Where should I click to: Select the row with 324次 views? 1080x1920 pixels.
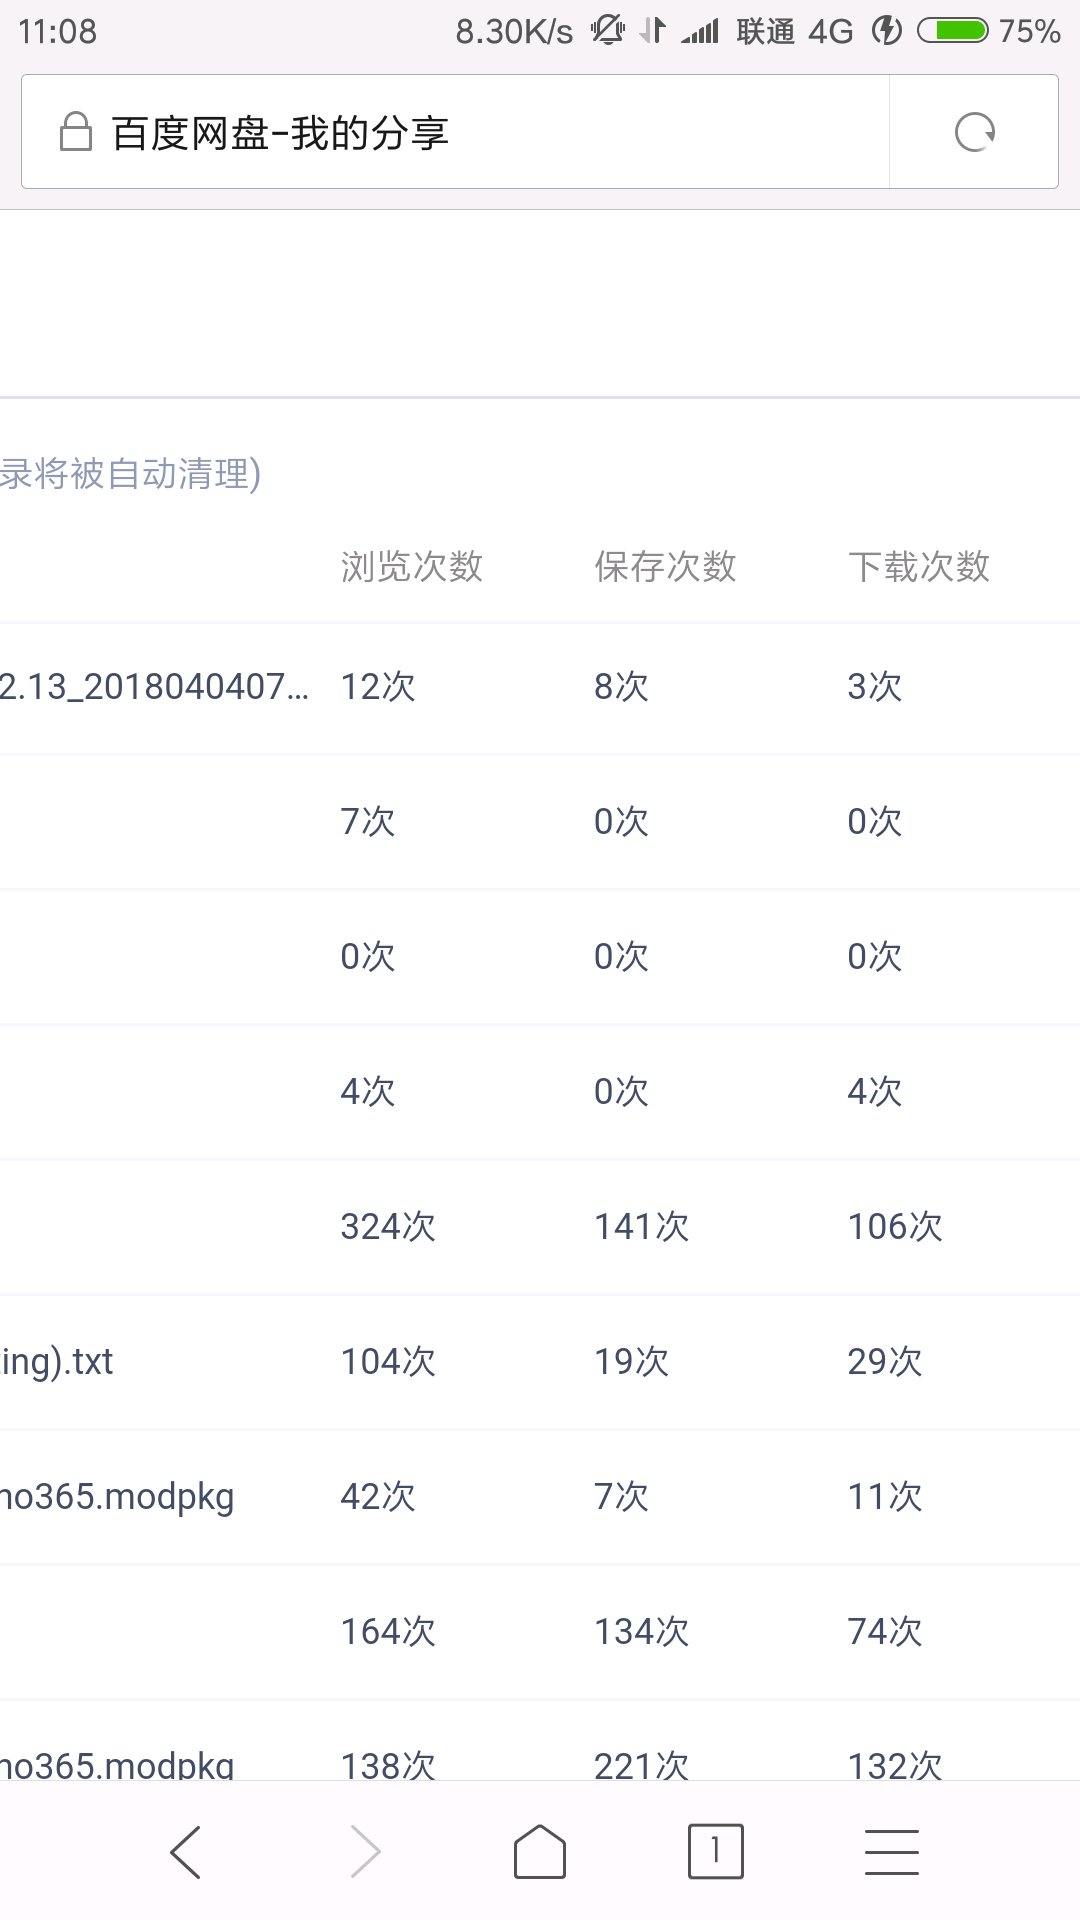coord(388,1227)
